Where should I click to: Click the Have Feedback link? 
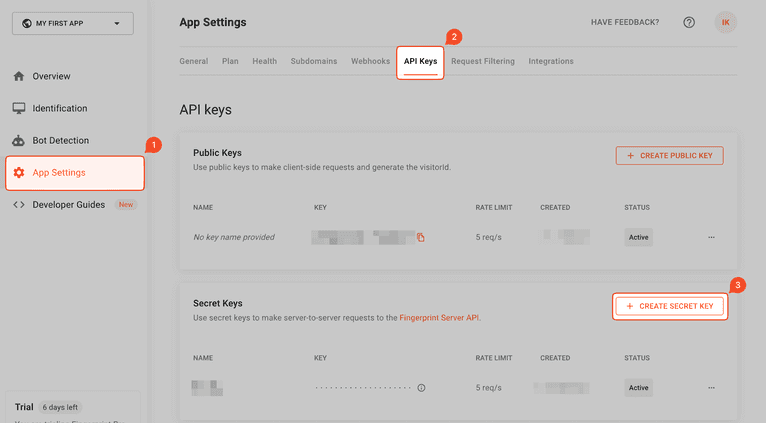coord(625,23)
